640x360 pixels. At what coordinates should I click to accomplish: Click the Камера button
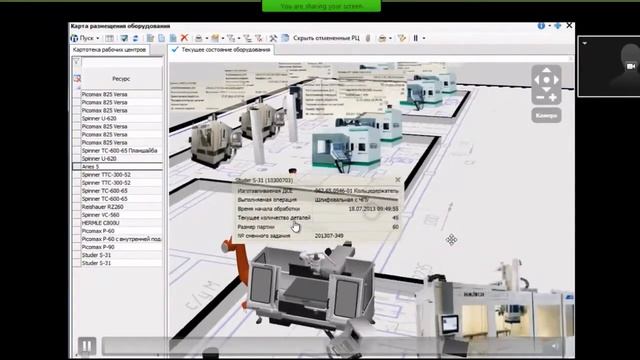(546, 116)
